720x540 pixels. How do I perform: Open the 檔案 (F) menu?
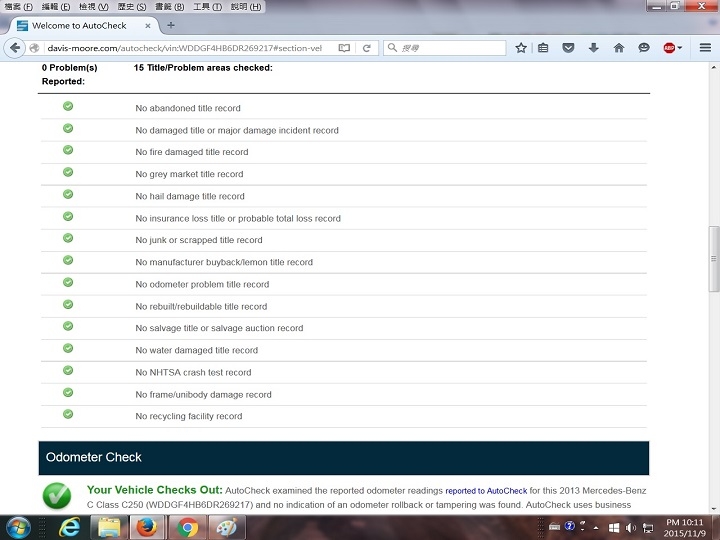[19, 6]
